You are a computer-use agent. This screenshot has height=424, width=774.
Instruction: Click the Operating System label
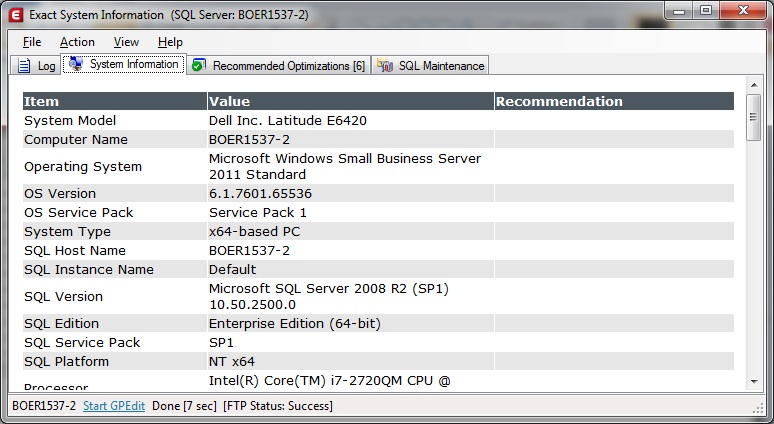click(x=83, y=166)
